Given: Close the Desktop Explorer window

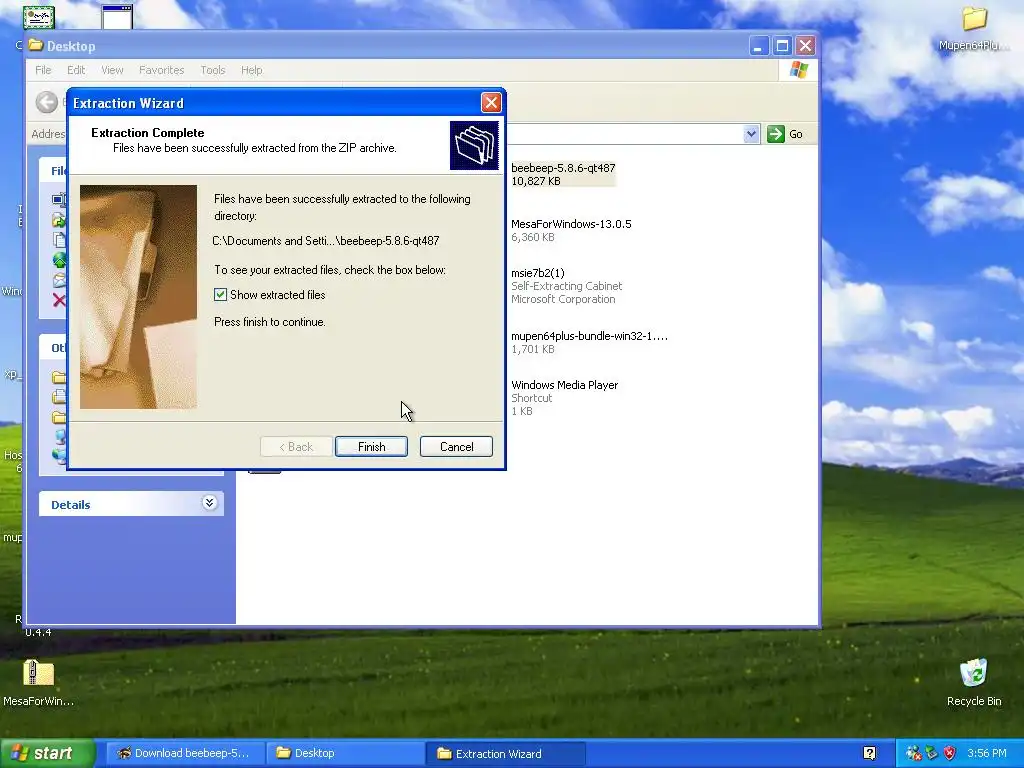Looking at the screenshot, I should pyautogui.click(x=805, y=46).
